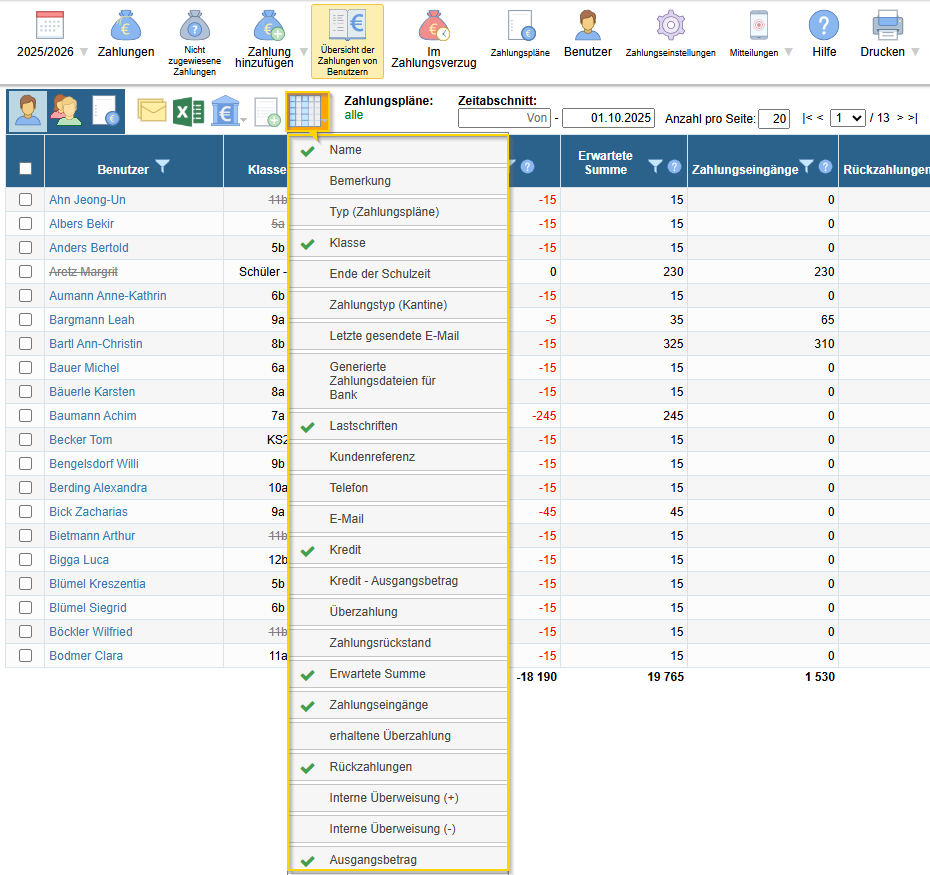930x875 pixels.
Task: Click the Nicht zugewiesene Zahlungen icon
Action: [195, 26]
